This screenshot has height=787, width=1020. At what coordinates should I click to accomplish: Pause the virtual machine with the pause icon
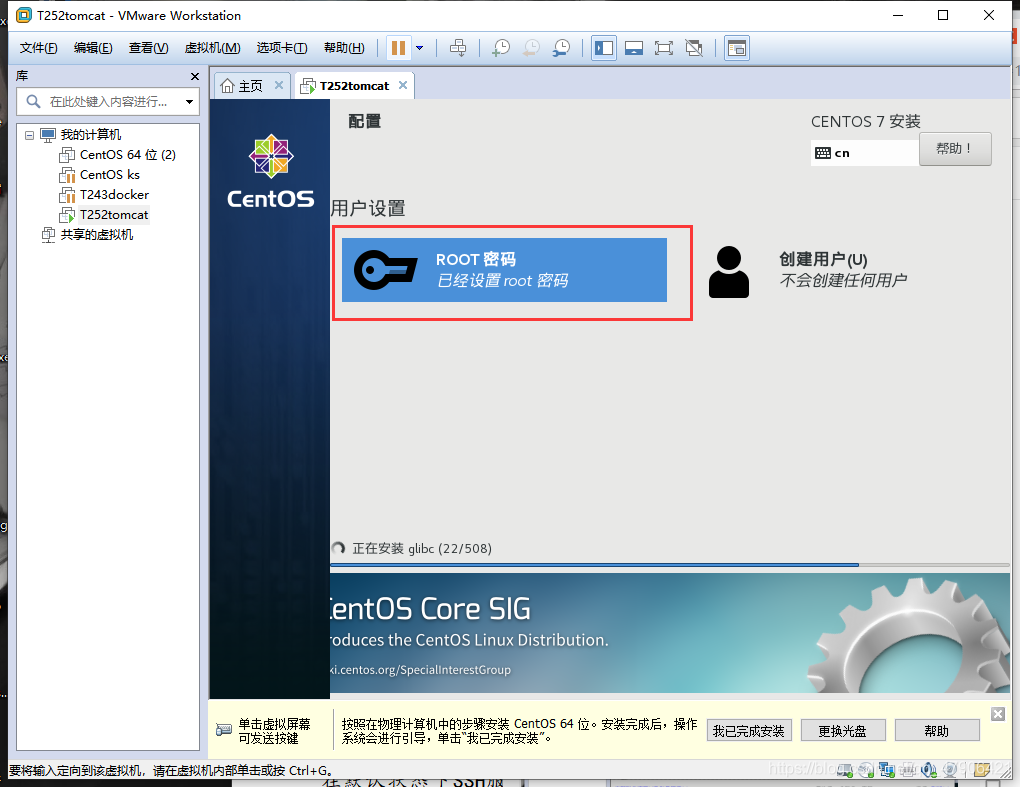coord(398,47)
